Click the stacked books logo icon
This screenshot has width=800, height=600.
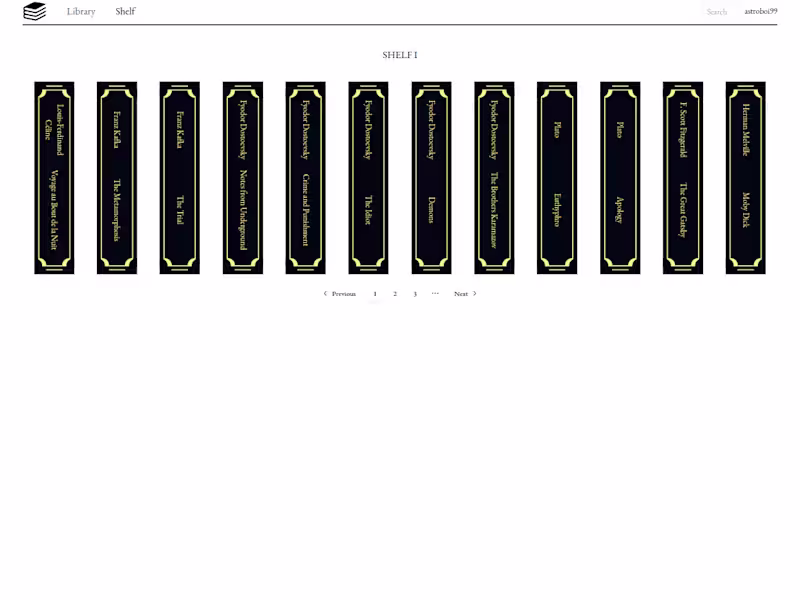tap(35, 11)
